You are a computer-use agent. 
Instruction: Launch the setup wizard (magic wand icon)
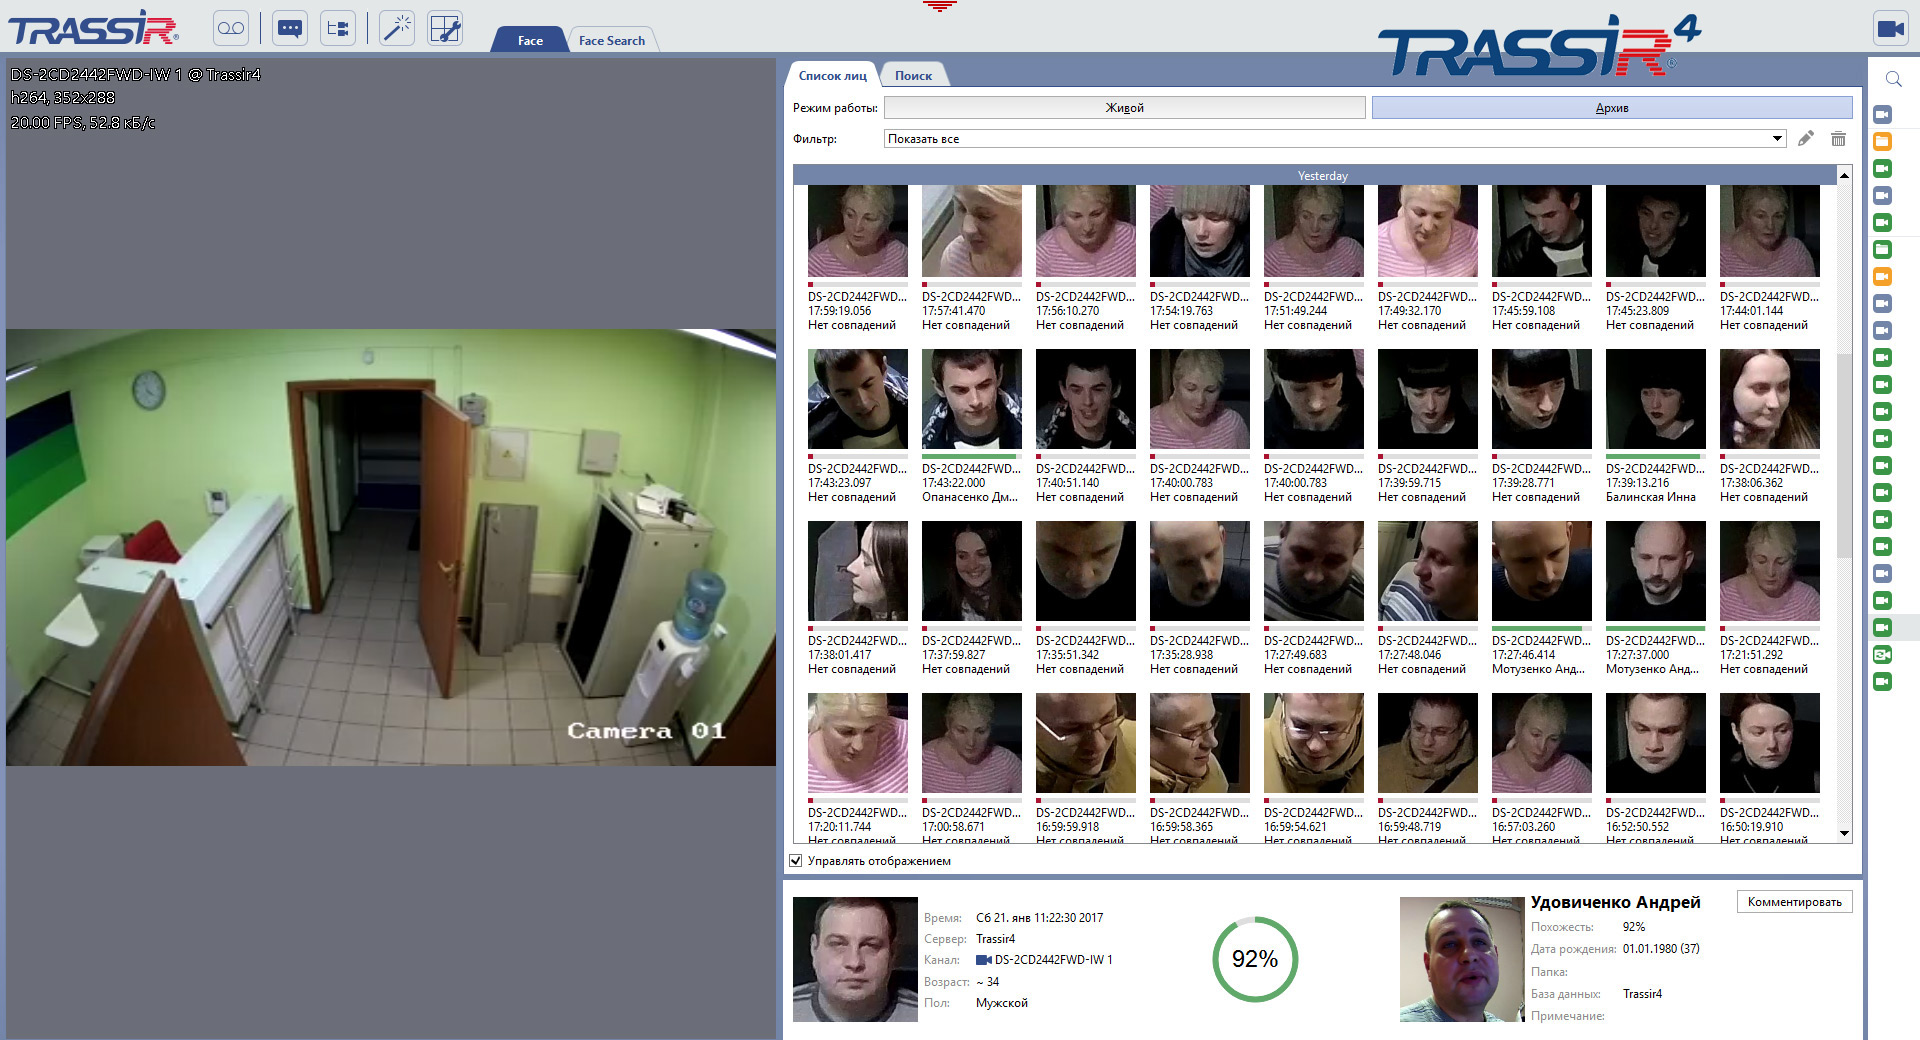tap(397, 27)
